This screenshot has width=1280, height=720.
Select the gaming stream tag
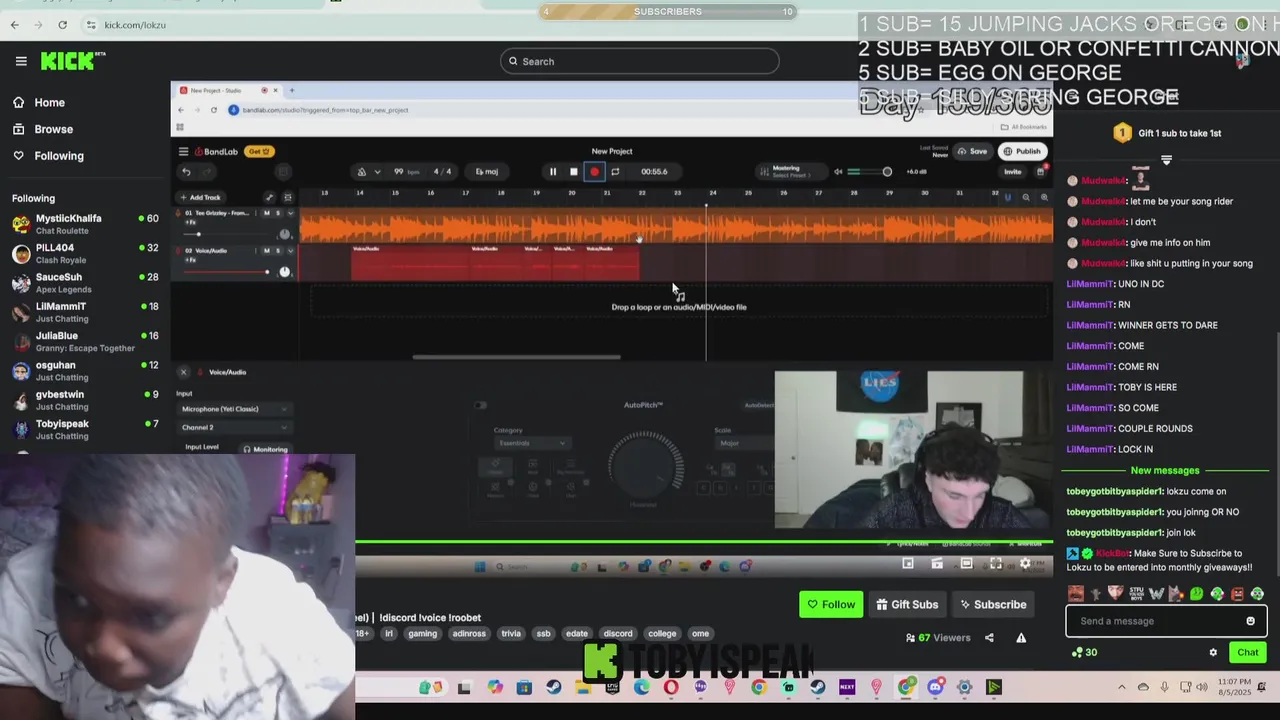422,633
